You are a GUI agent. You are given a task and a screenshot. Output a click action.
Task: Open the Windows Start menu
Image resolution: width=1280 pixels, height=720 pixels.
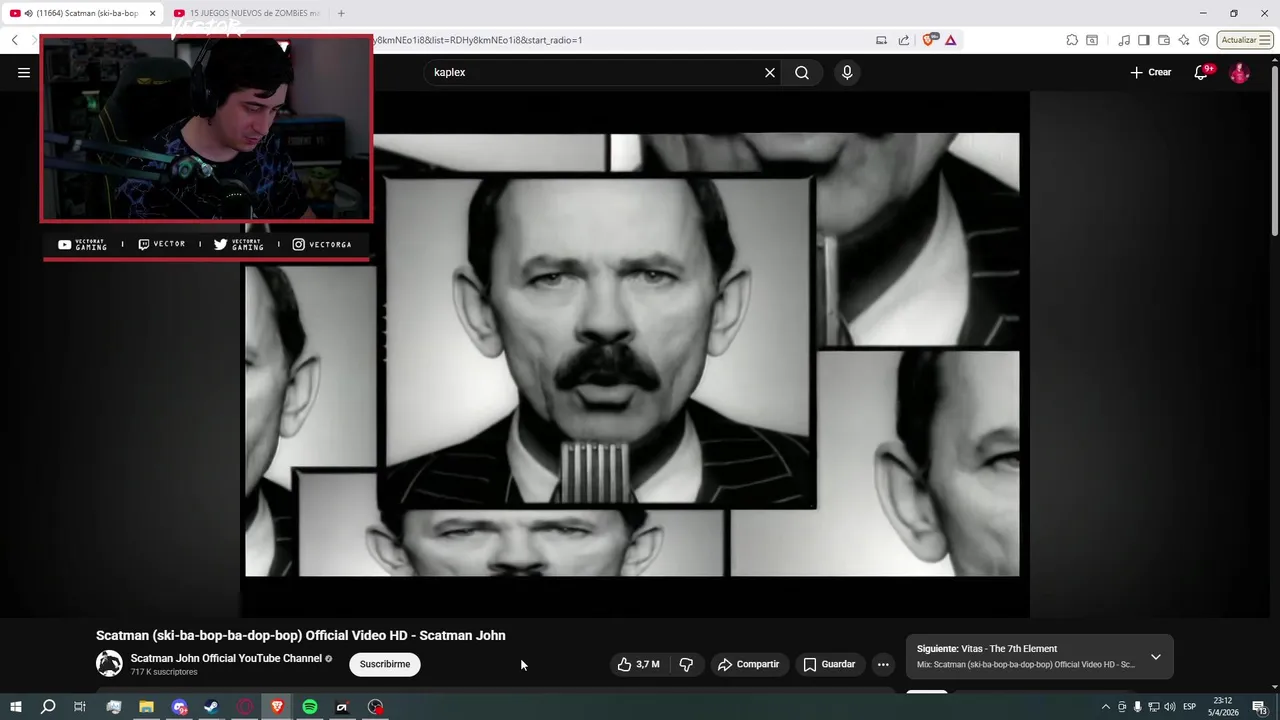[16, 707]
